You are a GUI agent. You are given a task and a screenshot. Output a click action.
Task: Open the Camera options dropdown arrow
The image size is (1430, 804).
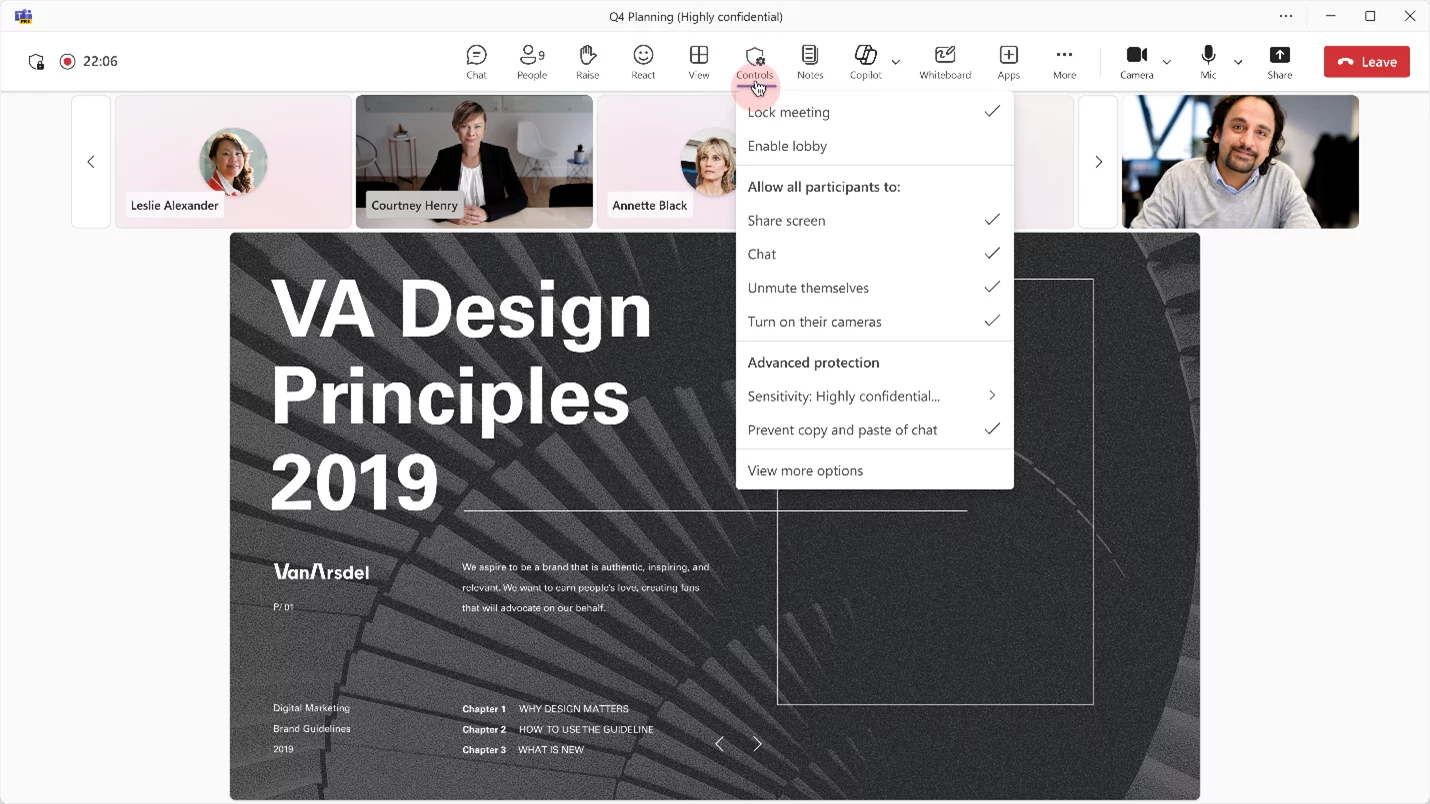coord(1166,62)
